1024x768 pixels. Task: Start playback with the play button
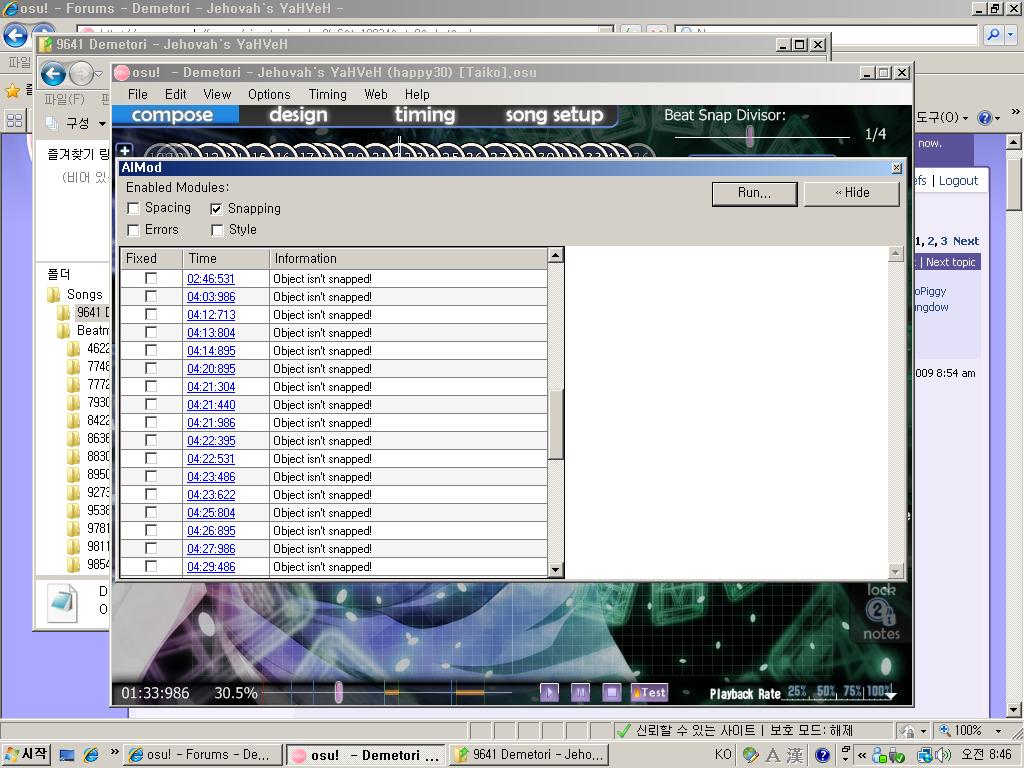click(549, 692)
